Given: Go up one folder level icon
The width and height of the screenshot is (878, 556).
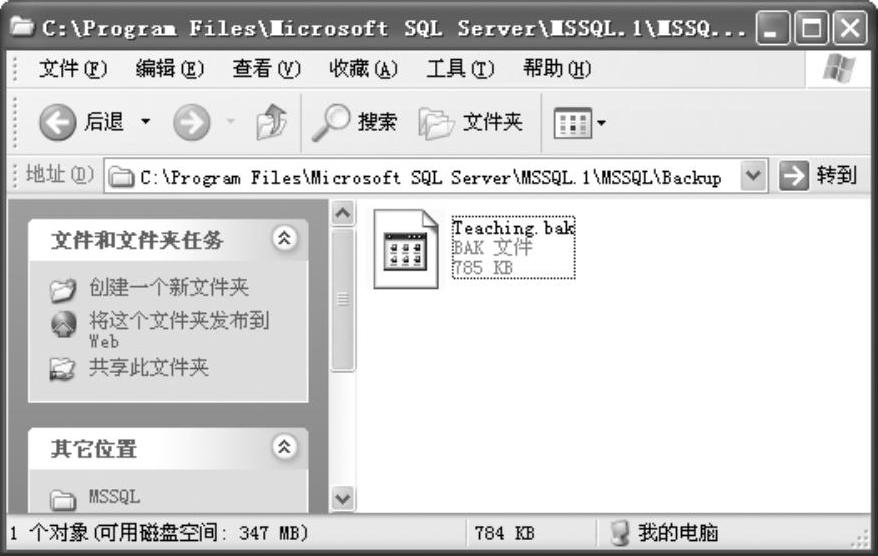Looking at the screenshot, I should (x=271, y=122).
